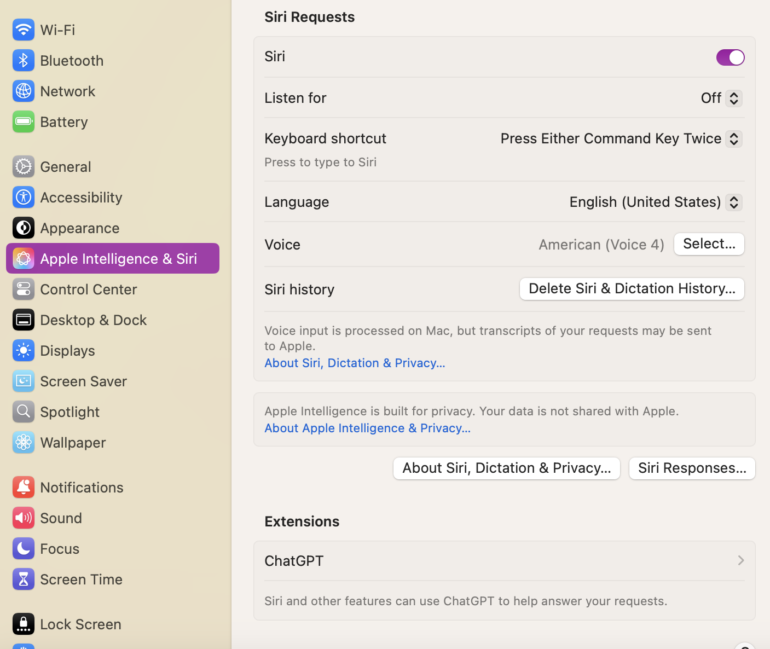Click the Appearance icon
This screenshot has width=770, height=649.
point(23,228)
